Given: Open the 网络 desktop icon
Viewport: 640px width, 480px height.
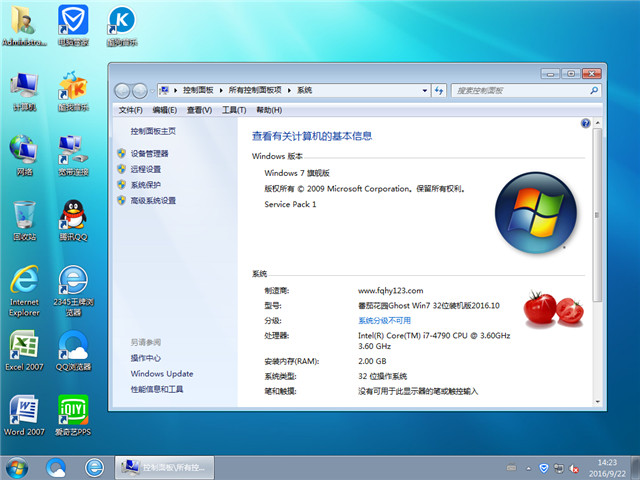Looking at the screenshot, I should coord(24,156).
